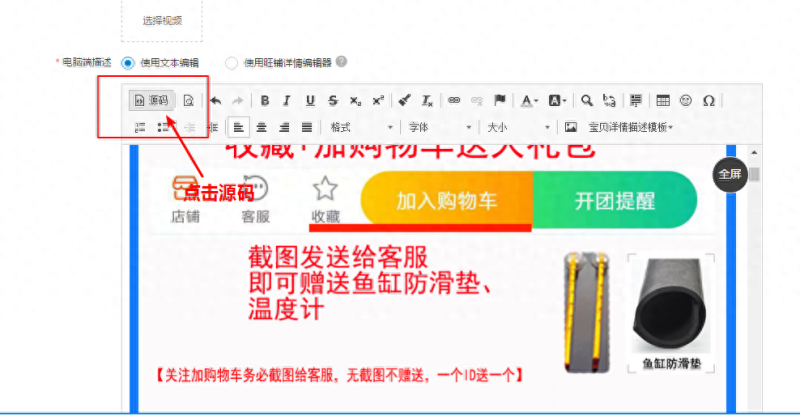The height and width of the screenshot is (416, 800).
Task: Click the remove format icon
Action: (x=427, y=101)
